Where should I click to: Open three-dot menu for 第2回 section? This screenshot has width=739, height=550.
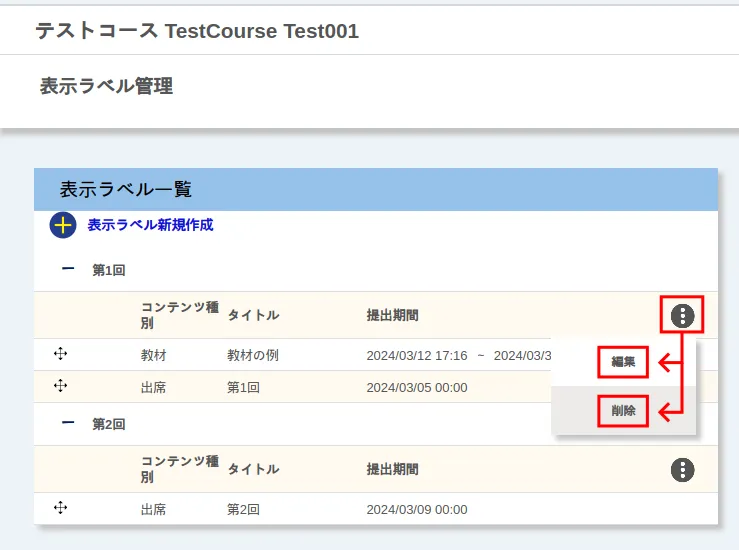[682, 470]
